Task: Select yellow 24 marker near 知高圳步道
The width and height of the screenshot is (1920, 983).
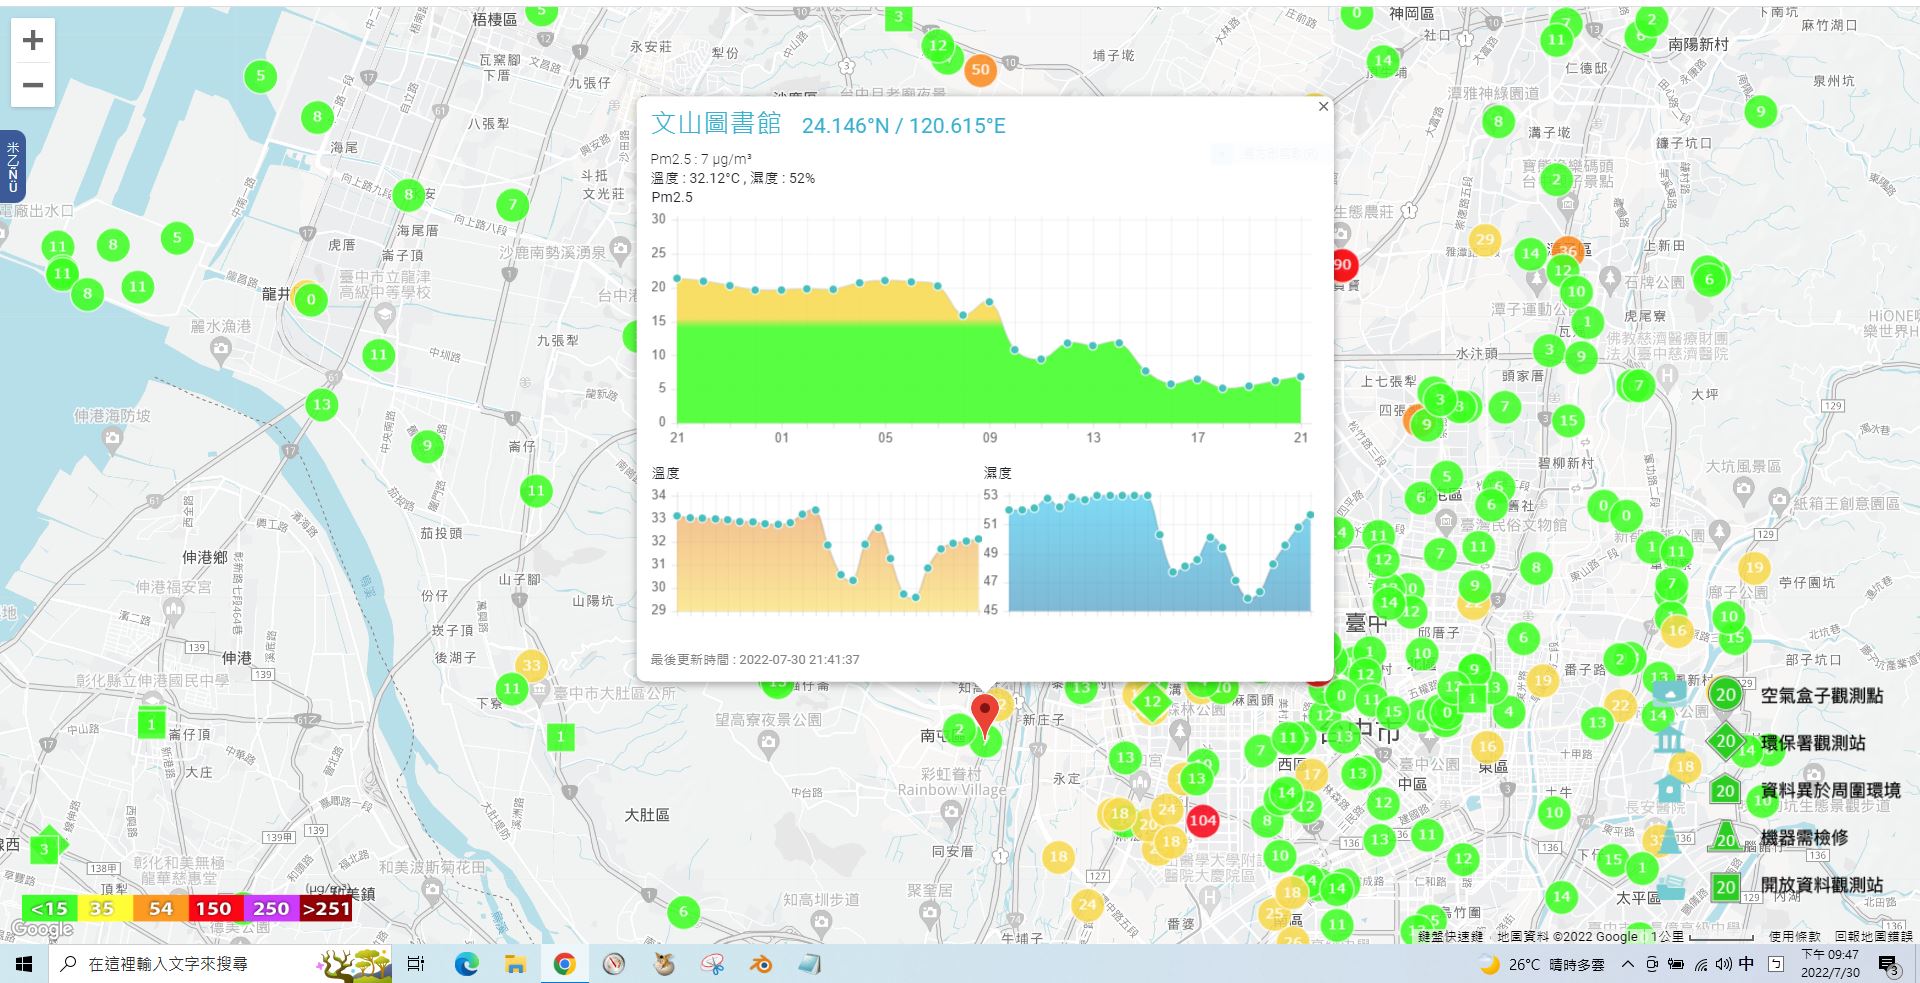Action: 1086,905
